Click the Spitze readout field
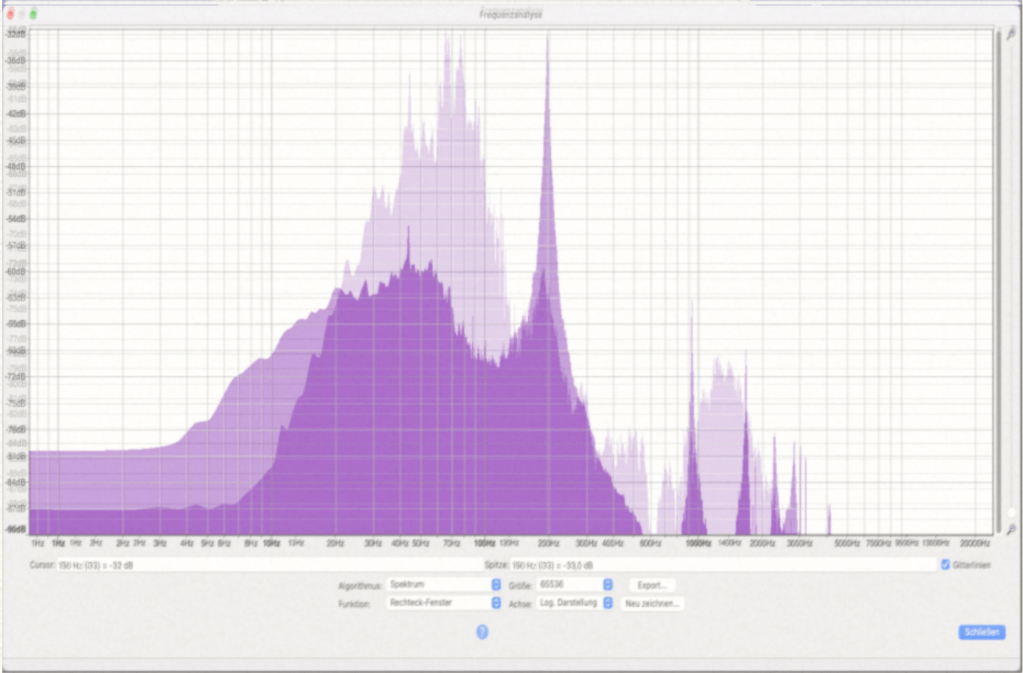1023x673 pixels. (x=720, y=565)
